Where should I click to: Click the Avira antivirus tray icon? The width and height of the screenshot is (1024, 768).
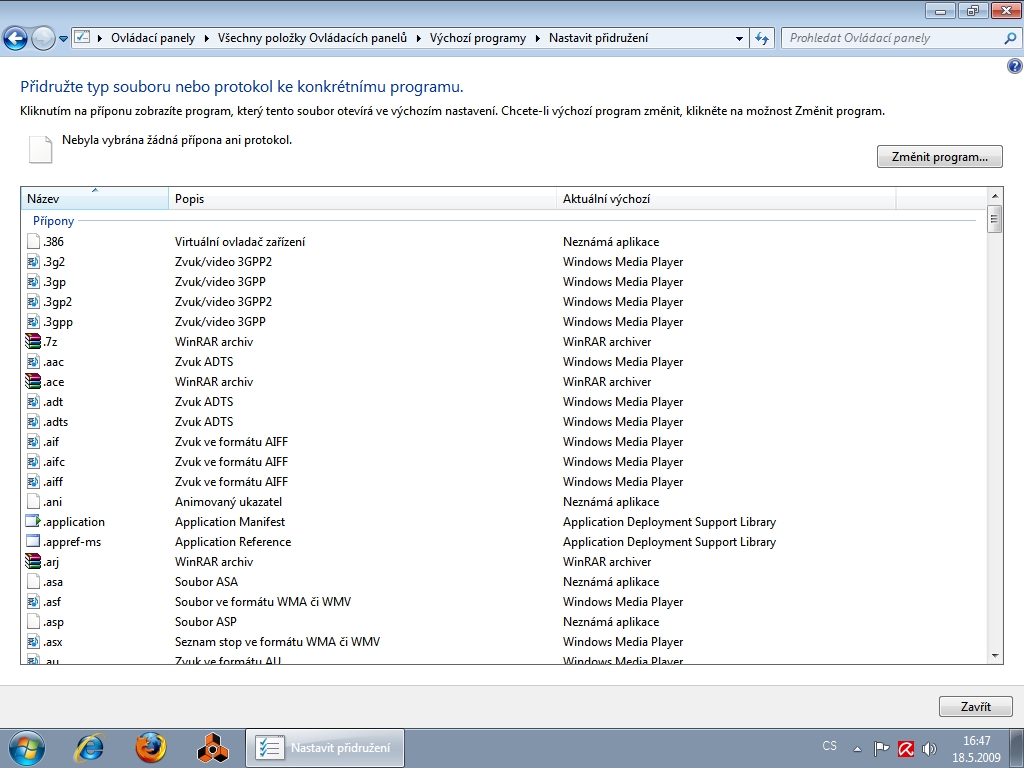click(x=906, y=748)
